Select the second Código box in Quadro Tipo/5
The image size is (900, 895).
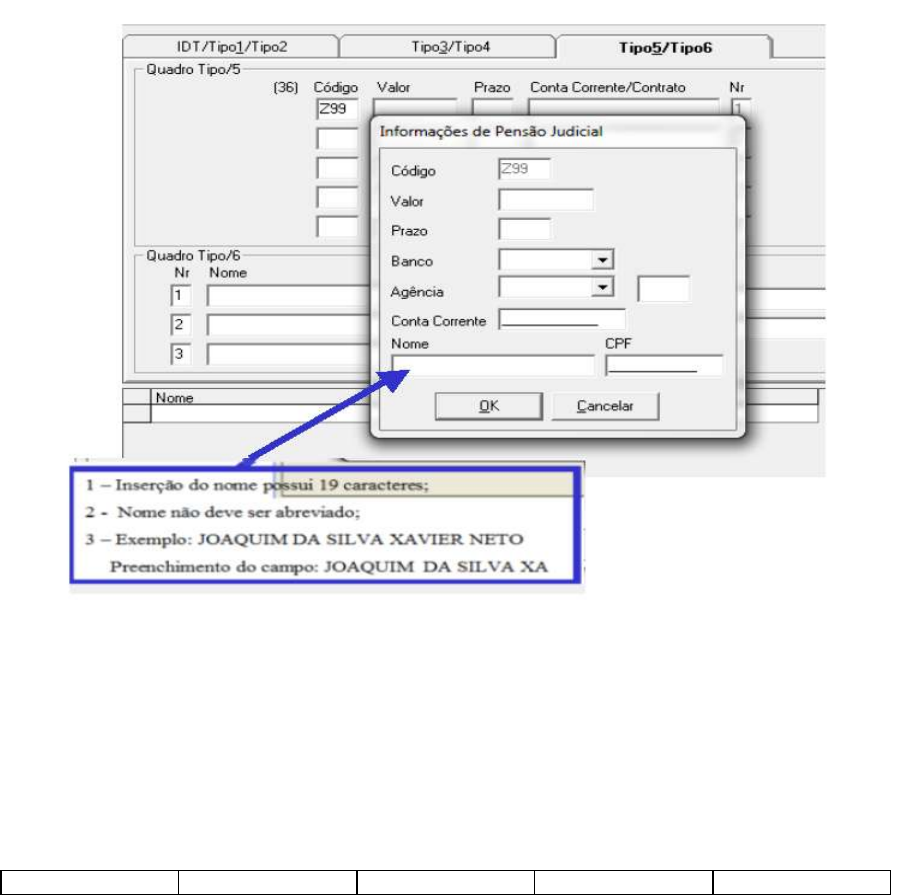coord(336,139)
